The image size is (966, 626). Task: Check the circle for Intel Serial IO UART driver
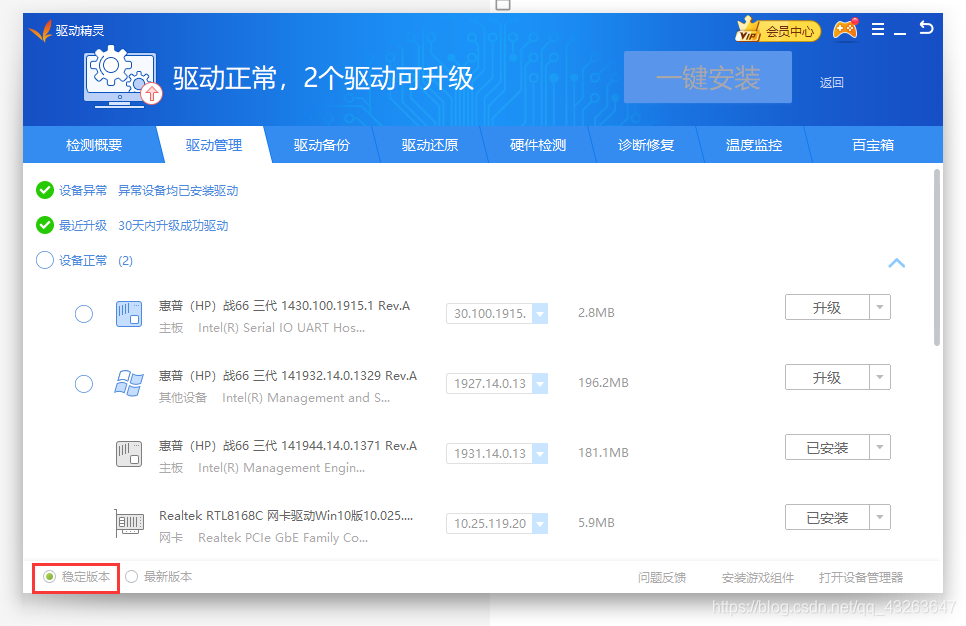click(x=84, y=314)
